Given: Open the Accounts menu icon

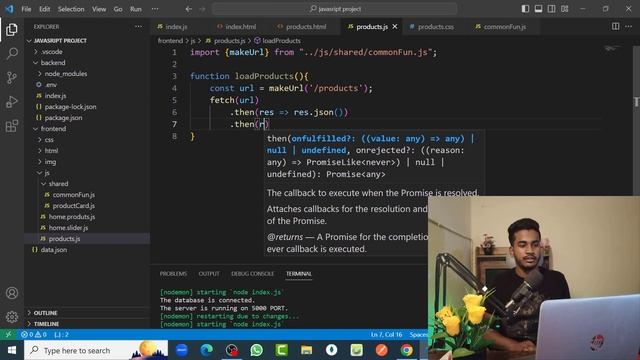Looking at the screenshot, I should tap(12, 293).
